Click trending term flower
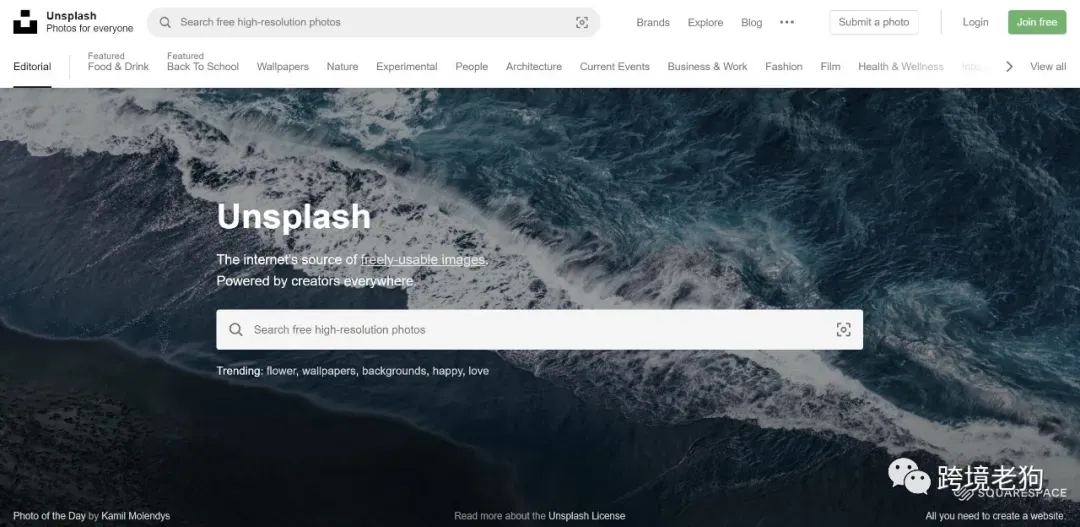The image size is (1080, 527). click(281, 371)
